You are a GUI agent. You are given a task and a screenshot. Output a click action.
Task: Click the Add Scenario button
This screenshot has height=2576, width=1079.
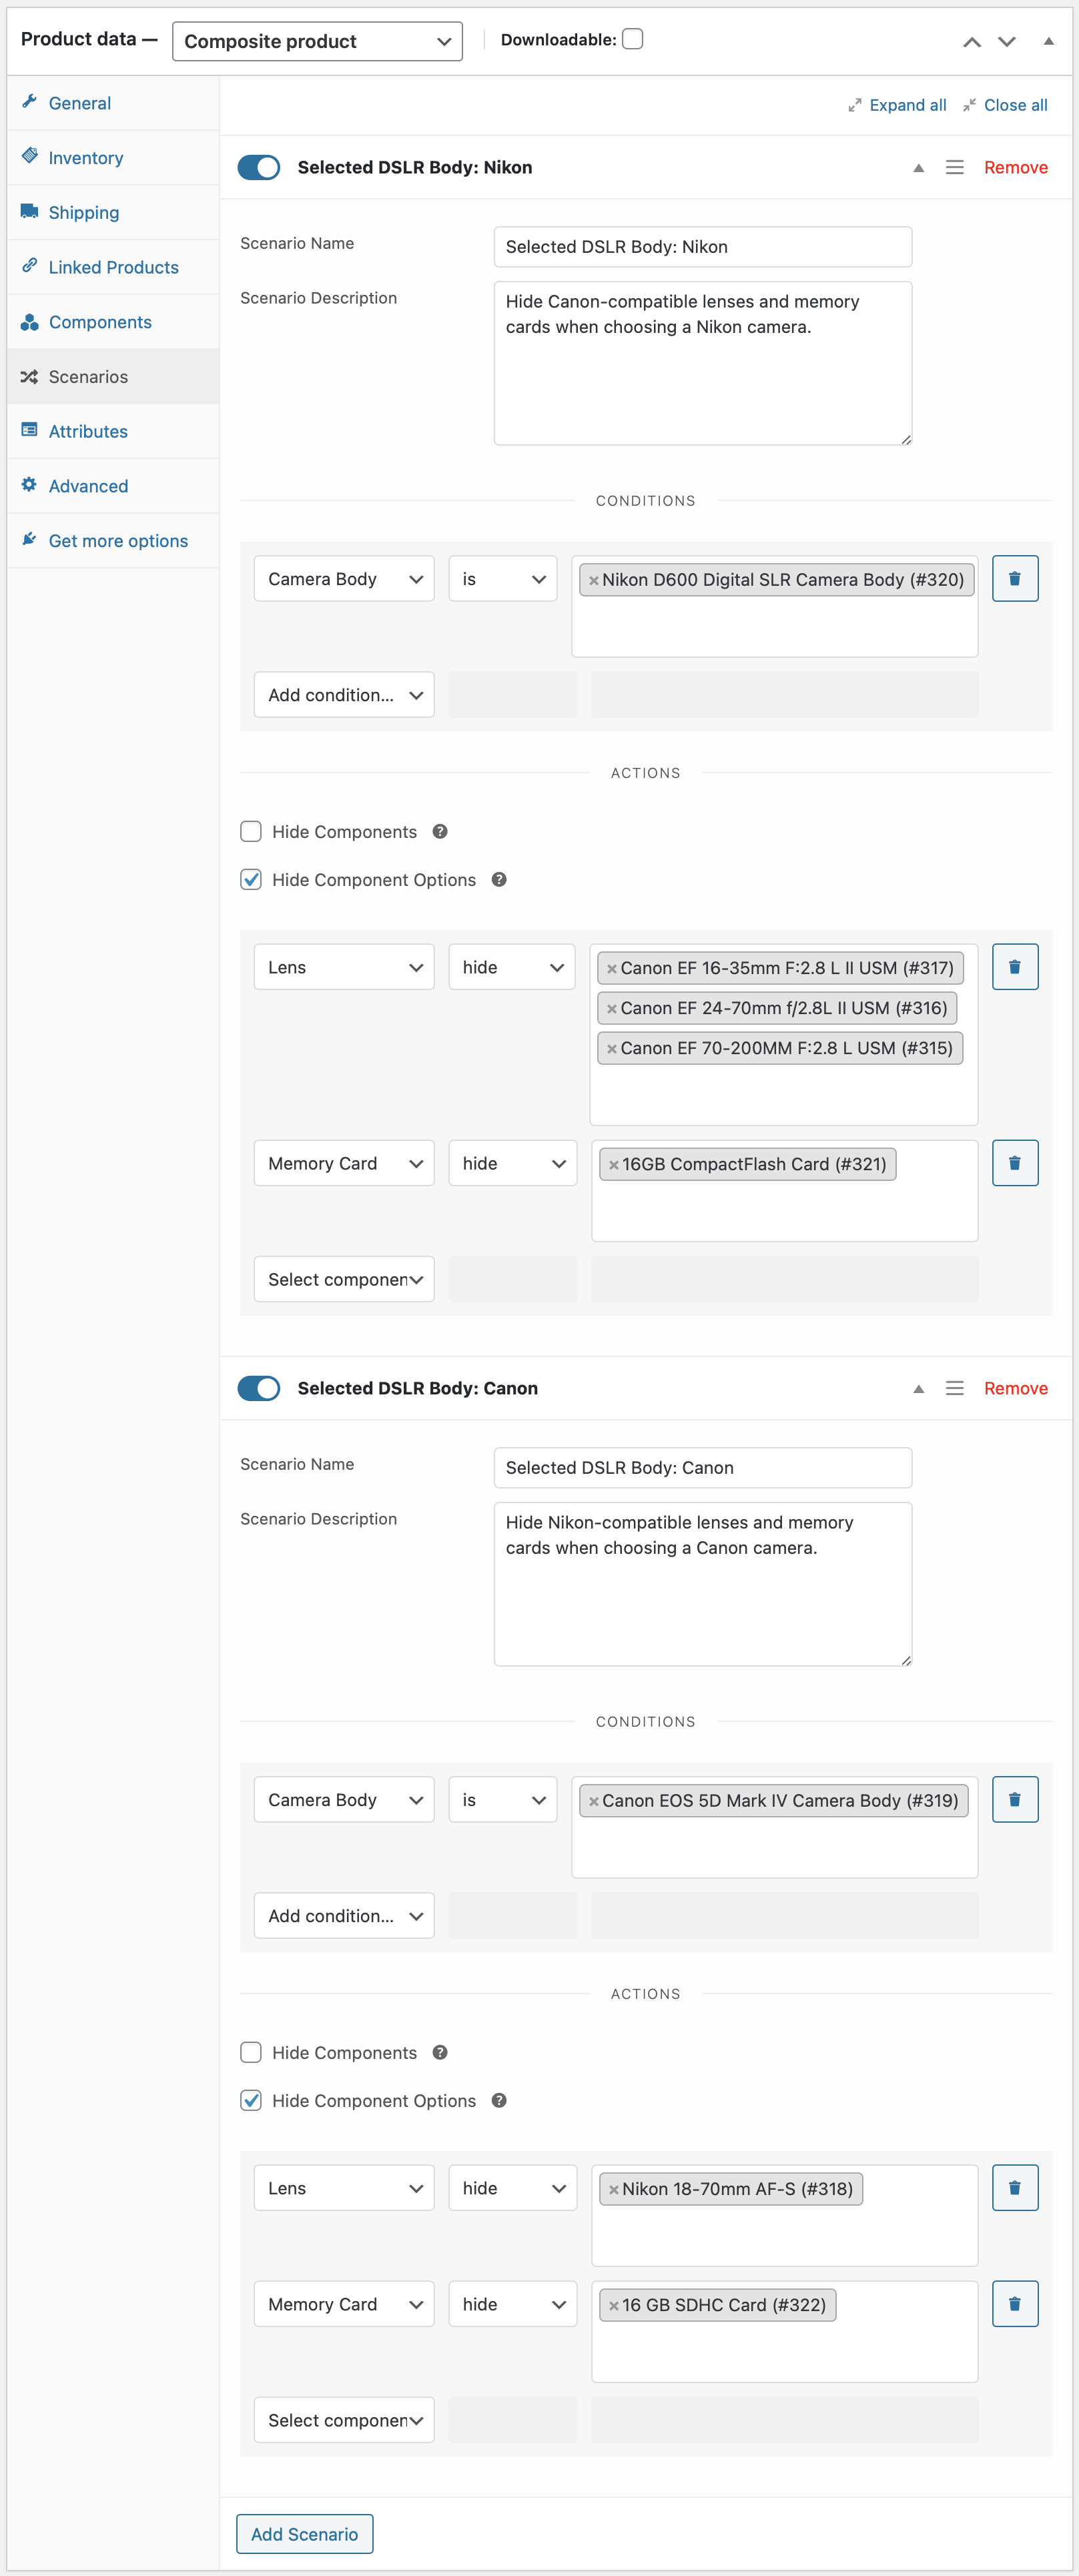304,2534
